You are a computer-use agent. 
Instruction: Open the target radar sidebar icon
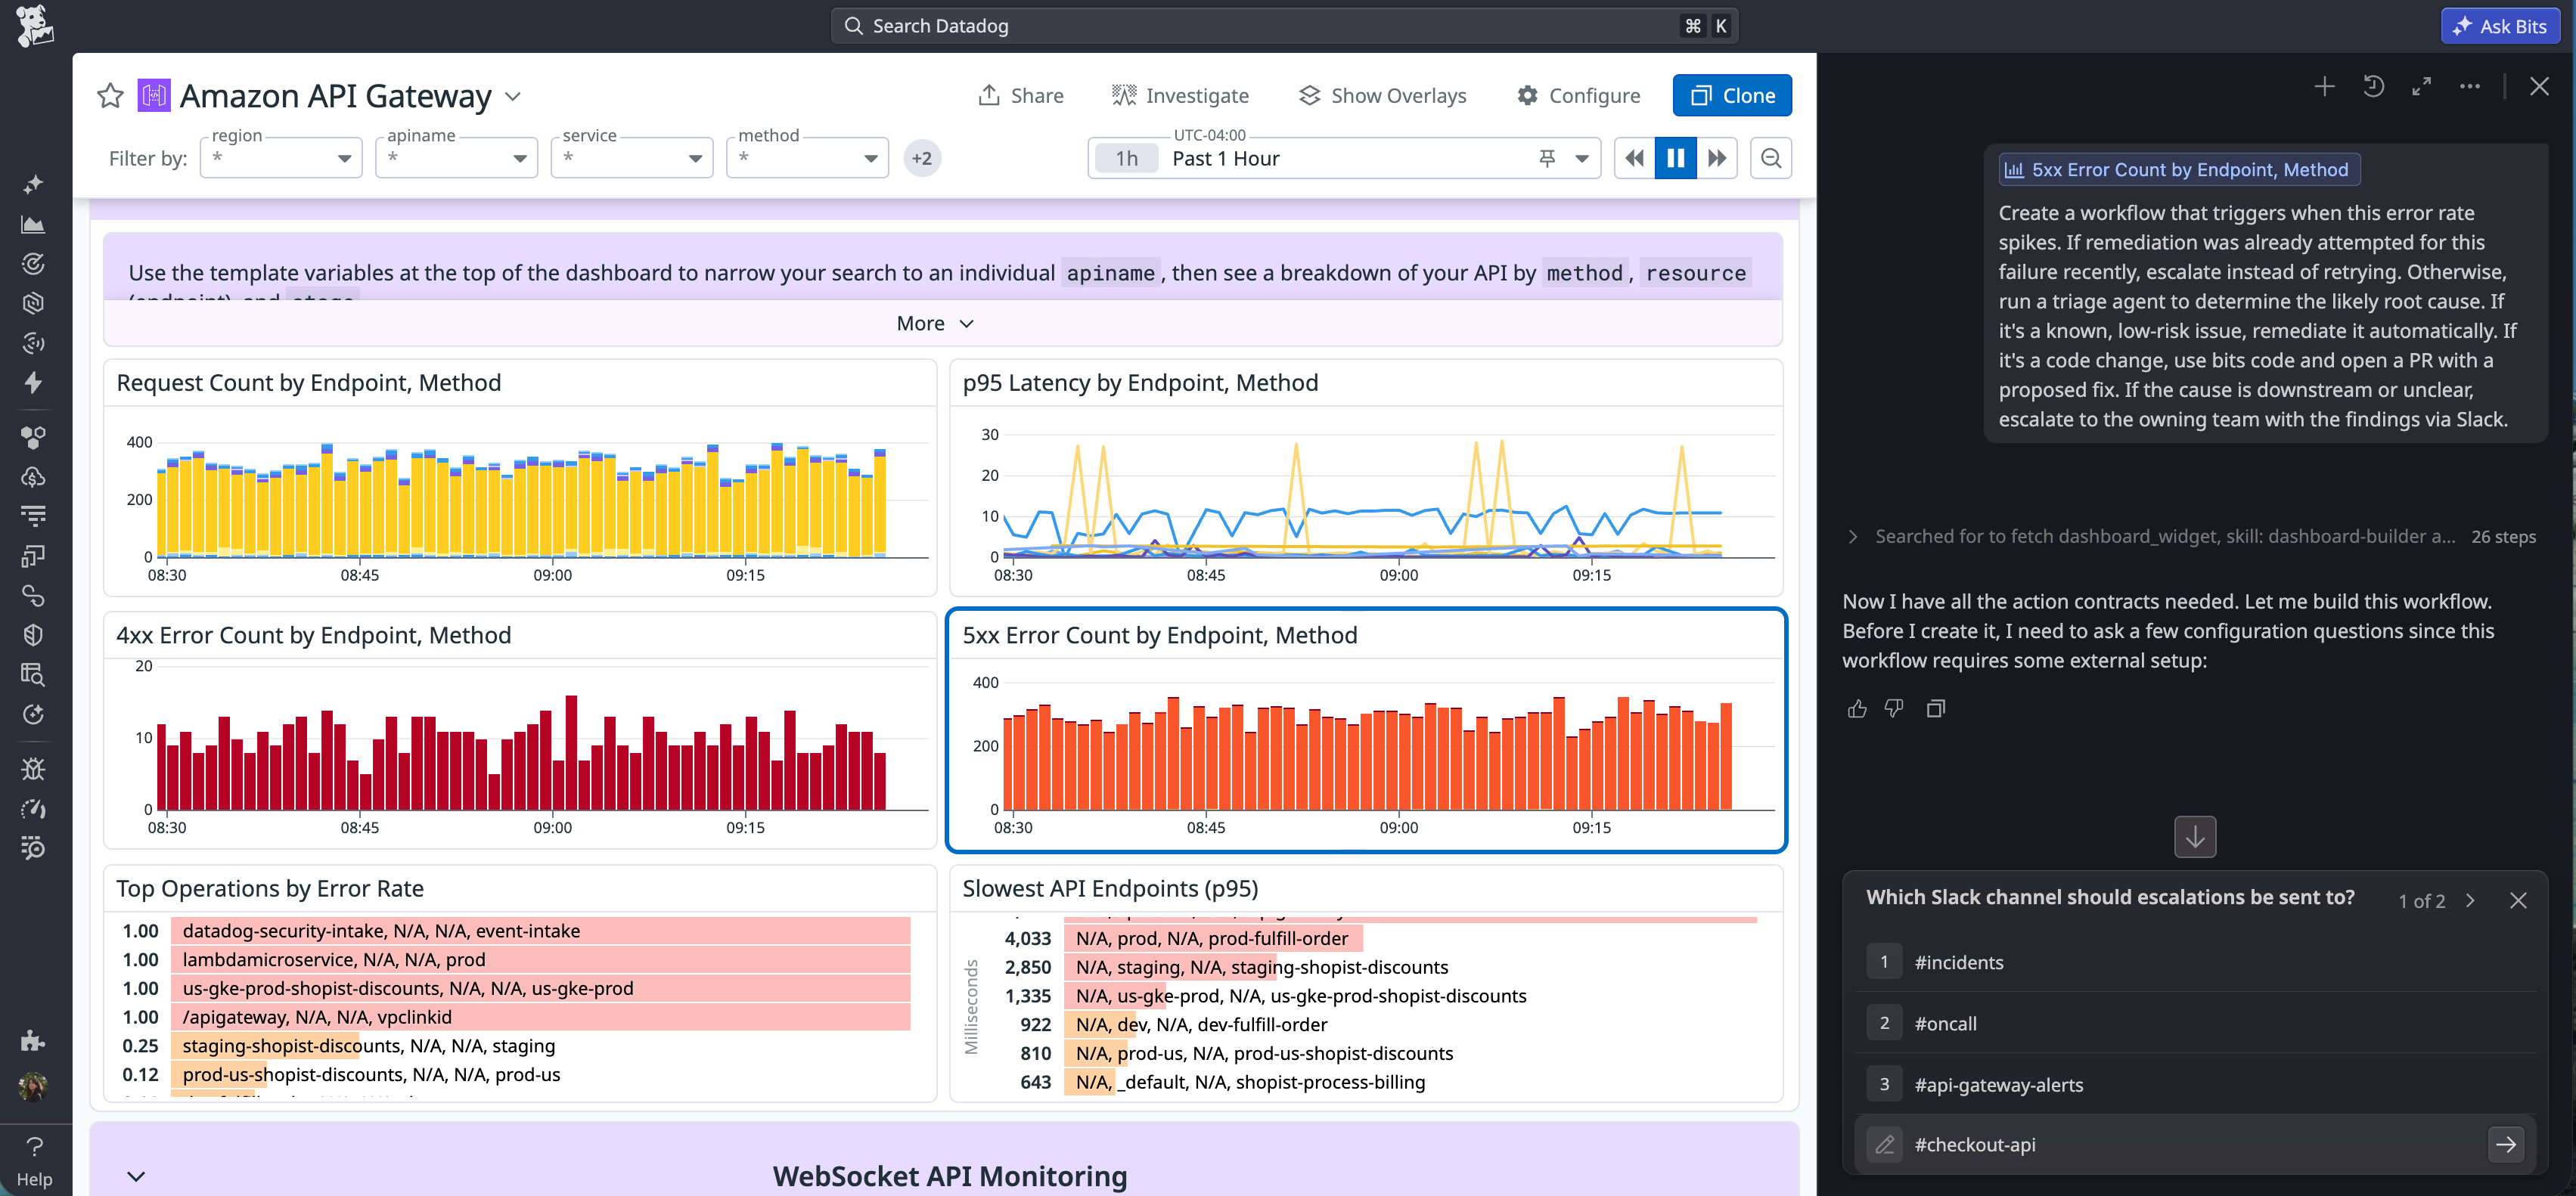[x=33, y=264]
